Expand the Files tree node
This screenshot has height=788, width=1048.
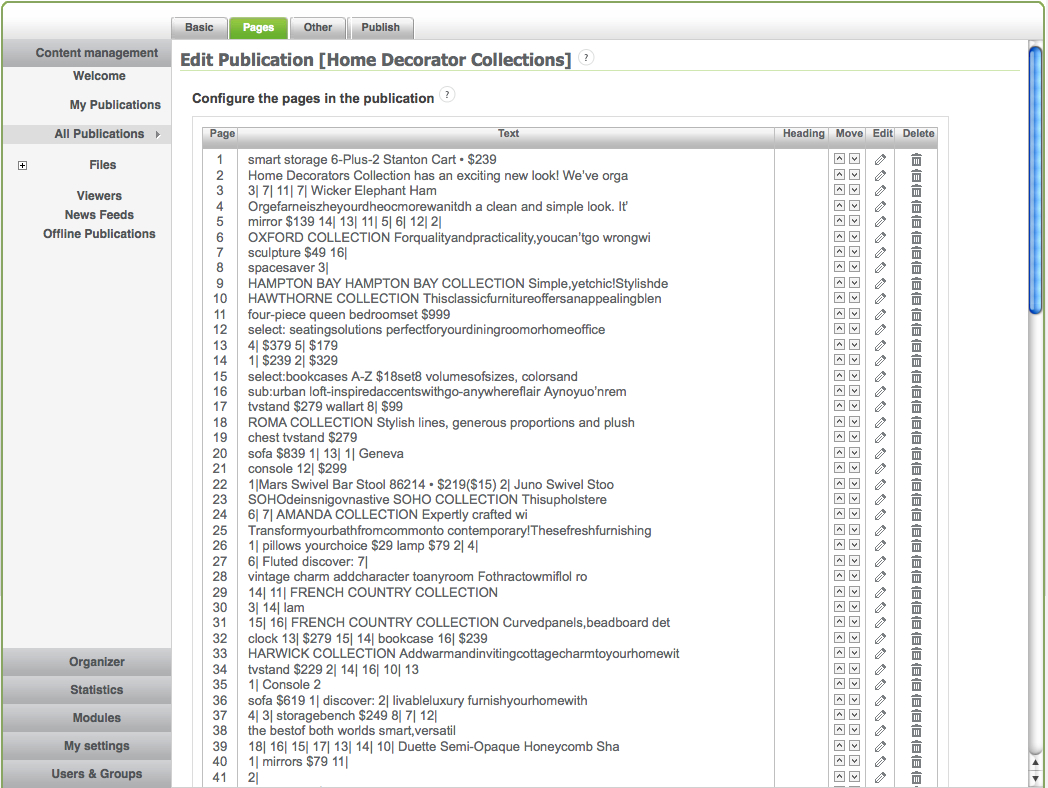[x=22, y=166]
